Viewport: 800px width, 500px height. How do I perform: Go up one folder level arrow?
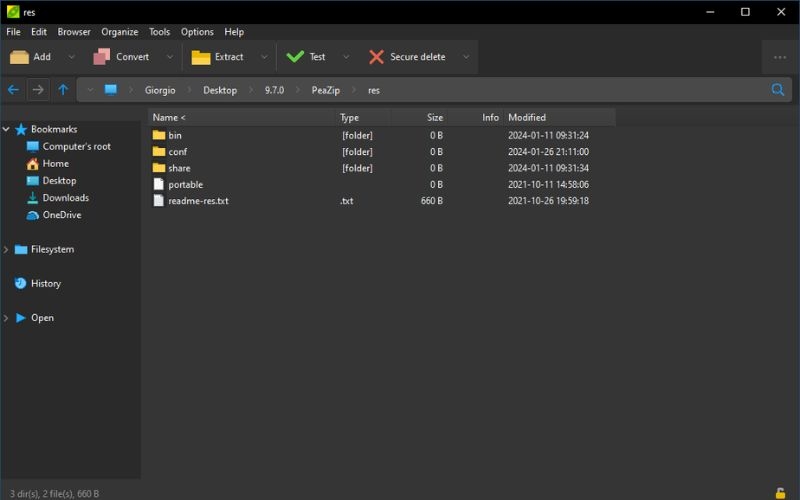(x=63, y=90)
